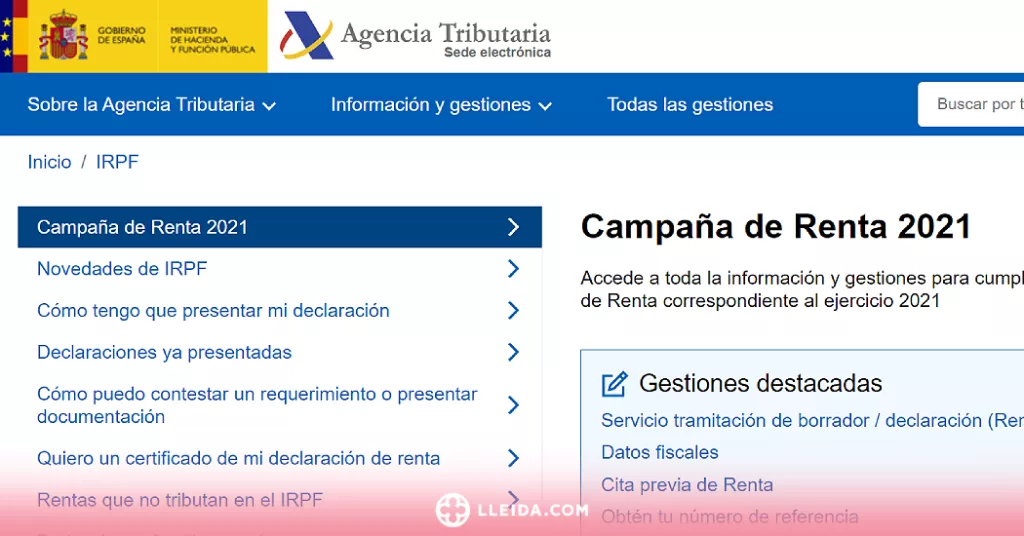Image resolution: width=1024 pixels, height=536 pixels.
Task: Click chevron beside Novedades de IRPF
Action: pyautogui.click(x=513, y=268)
